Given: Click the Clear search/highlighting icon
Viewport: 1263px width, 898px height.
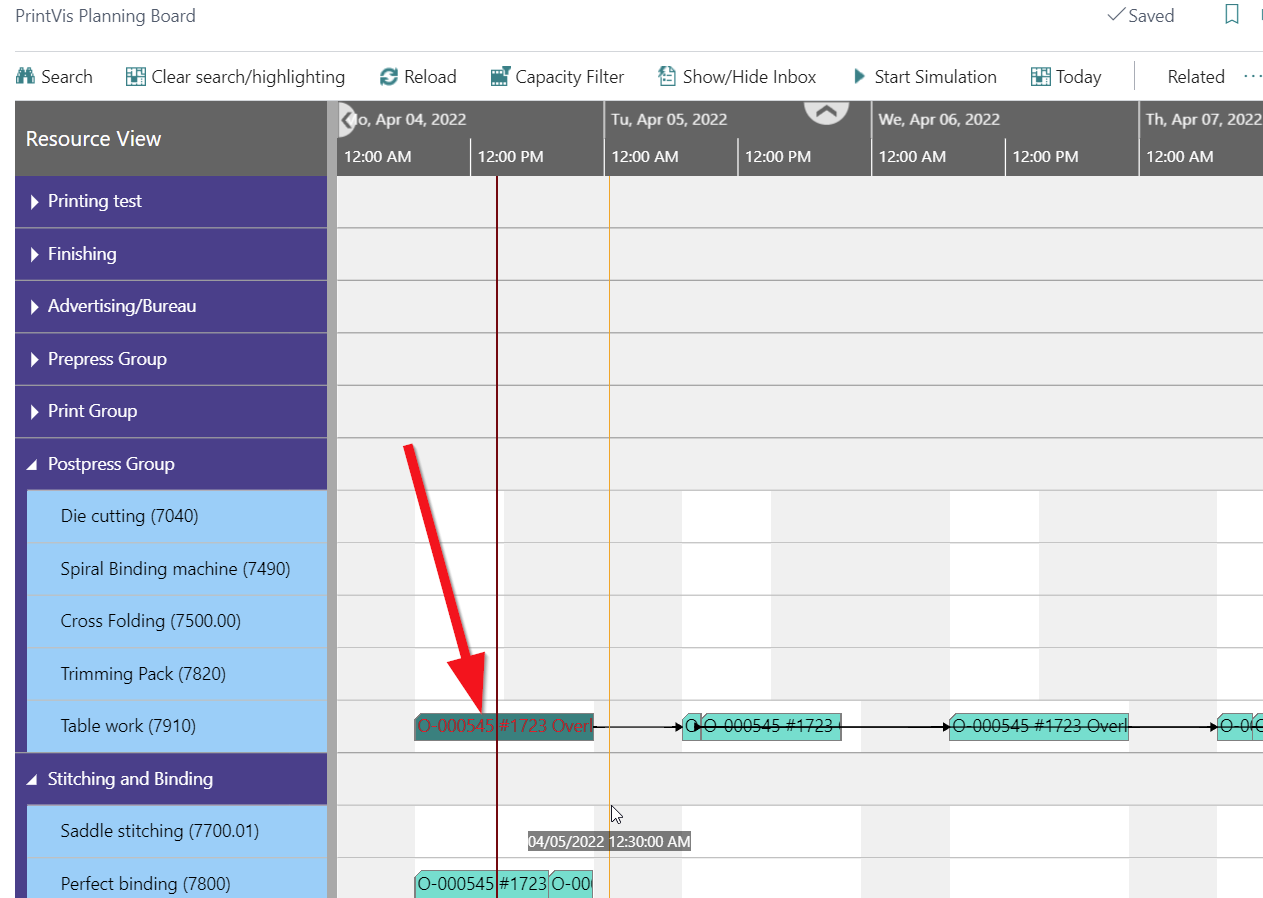Looking at the screenshot, I should tap(136, 77).
